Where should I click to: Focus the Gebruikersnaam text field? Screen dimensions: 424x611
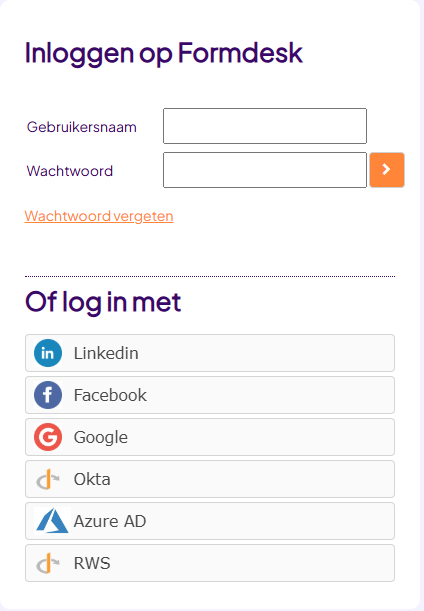pyautogui.click(x=265, y=126)
